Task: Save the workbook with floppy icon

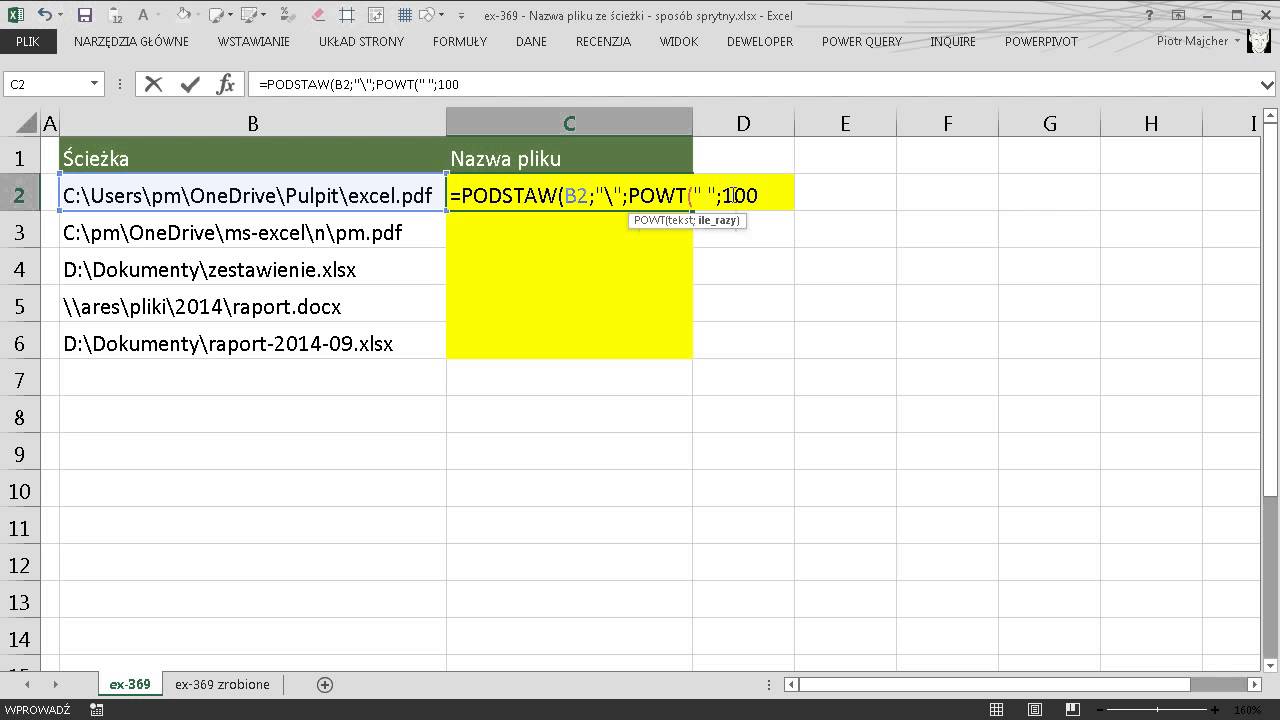Action: (85, 15)
